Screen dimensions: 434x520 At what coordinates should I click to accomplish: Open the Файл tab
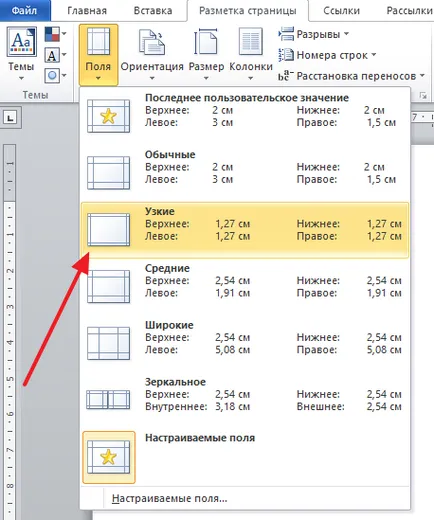24,11
